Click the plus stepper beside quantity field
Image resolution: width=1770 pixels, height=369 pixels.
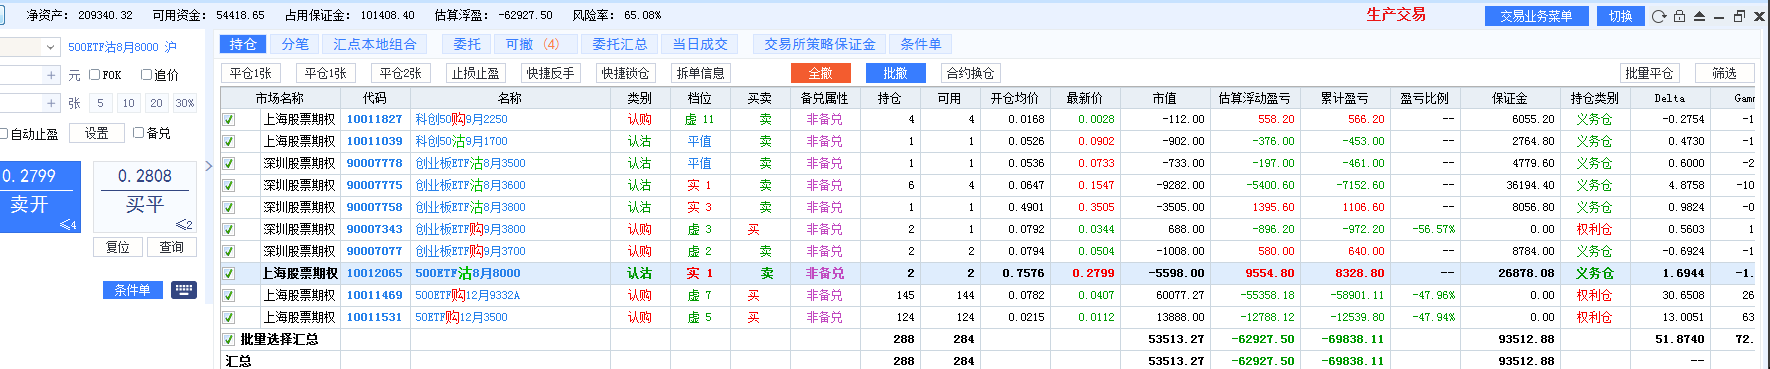point(51,103)
